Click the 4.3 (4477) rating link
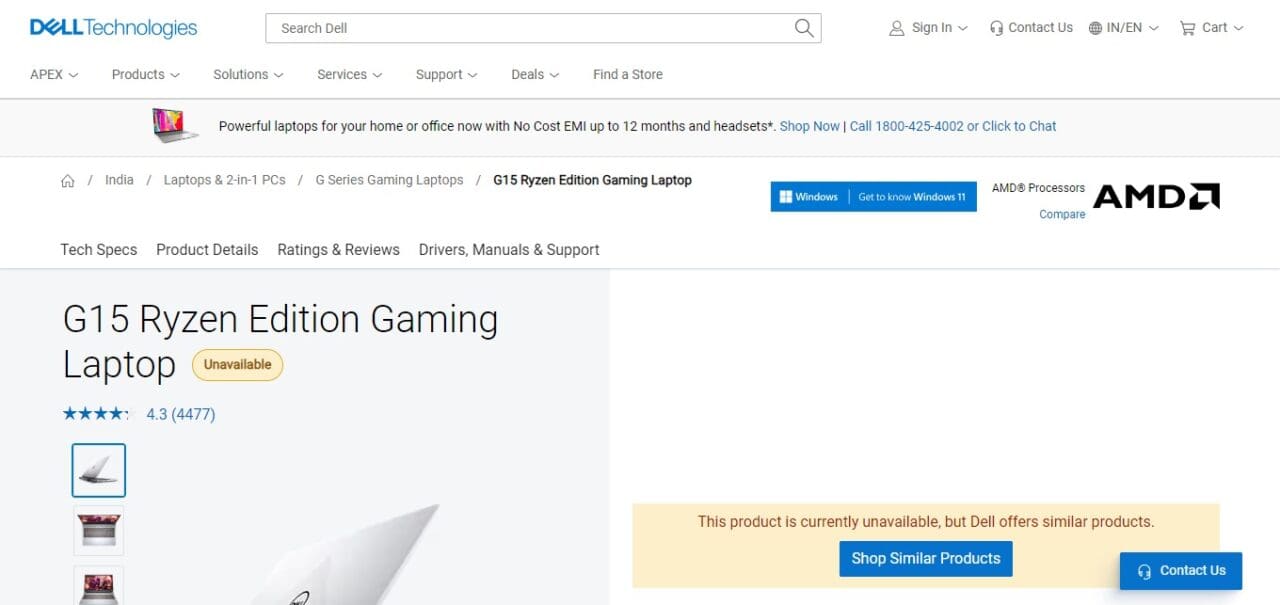This screenshot has width=1280, height=605. point(181,414)
